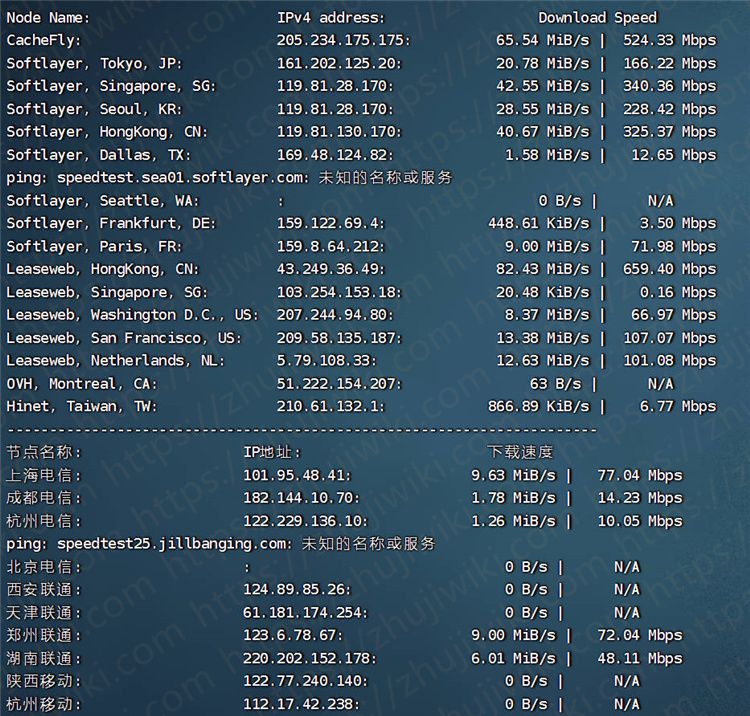Select IP 51.222.154.207
This screenshot has width=750, height=716.
pyautogui.click(x=339, y=384)
